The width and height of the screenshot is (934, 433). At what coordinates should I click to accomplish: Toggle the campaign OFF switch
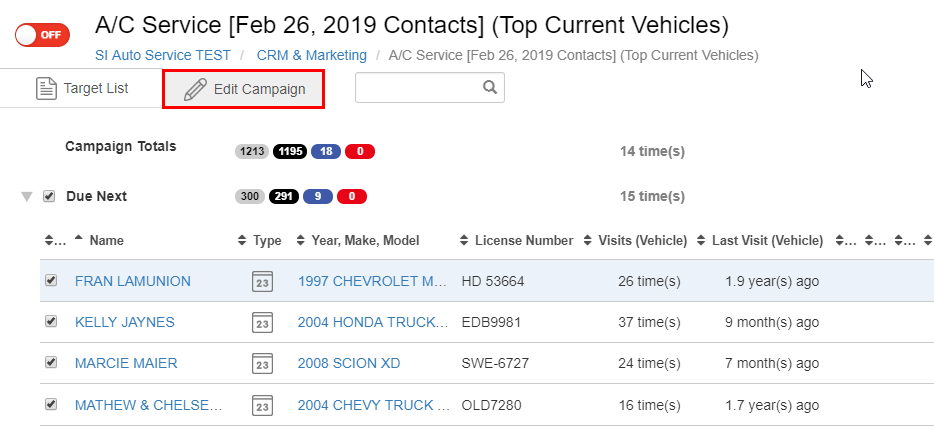[42, 35]
